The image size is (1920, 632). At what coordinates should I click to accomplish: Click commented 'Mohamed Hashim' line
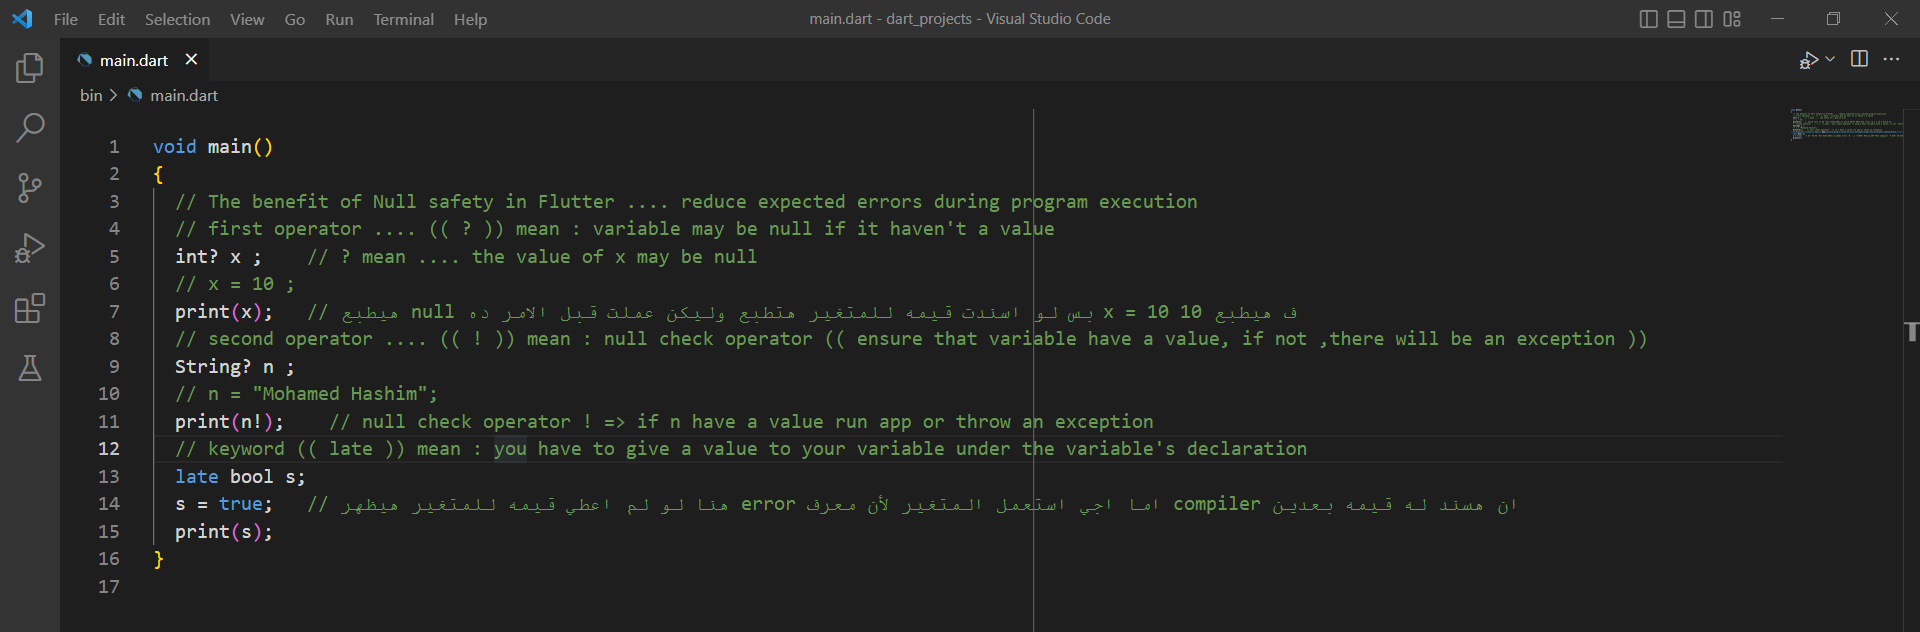(x=306, y=394)
